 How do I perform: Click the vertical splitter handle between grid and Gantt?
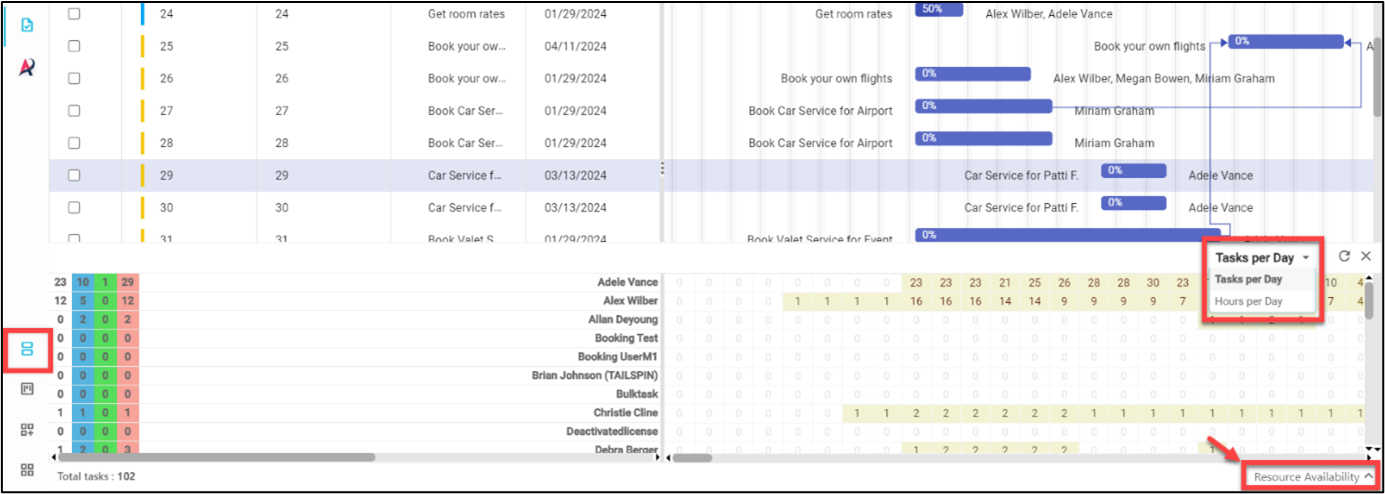click(662, 170)
